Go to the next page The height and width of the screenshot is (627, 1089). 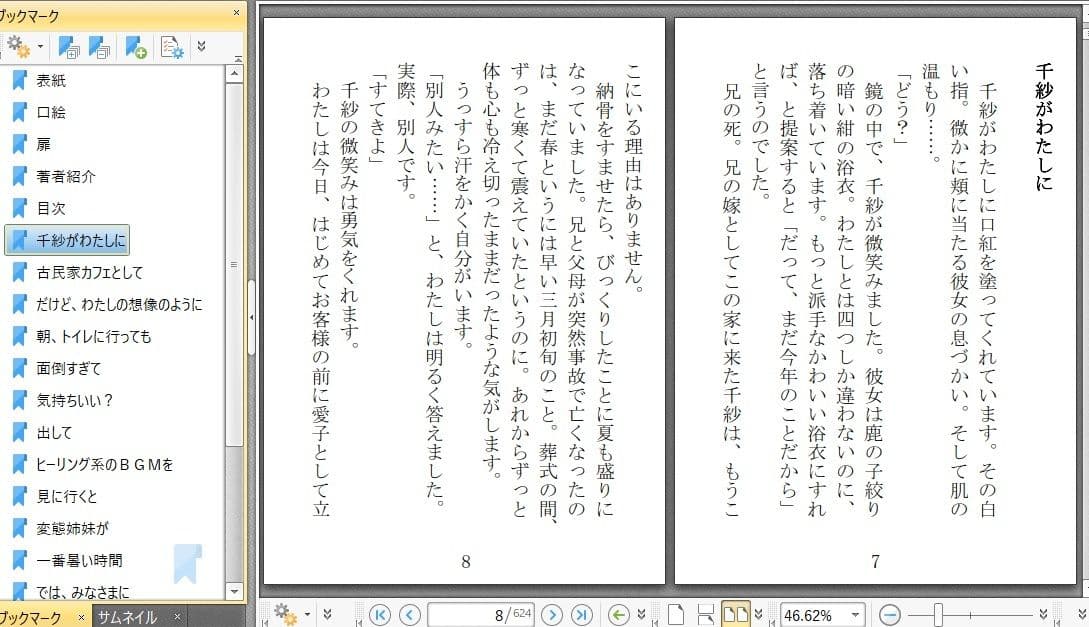pos(551,614)
